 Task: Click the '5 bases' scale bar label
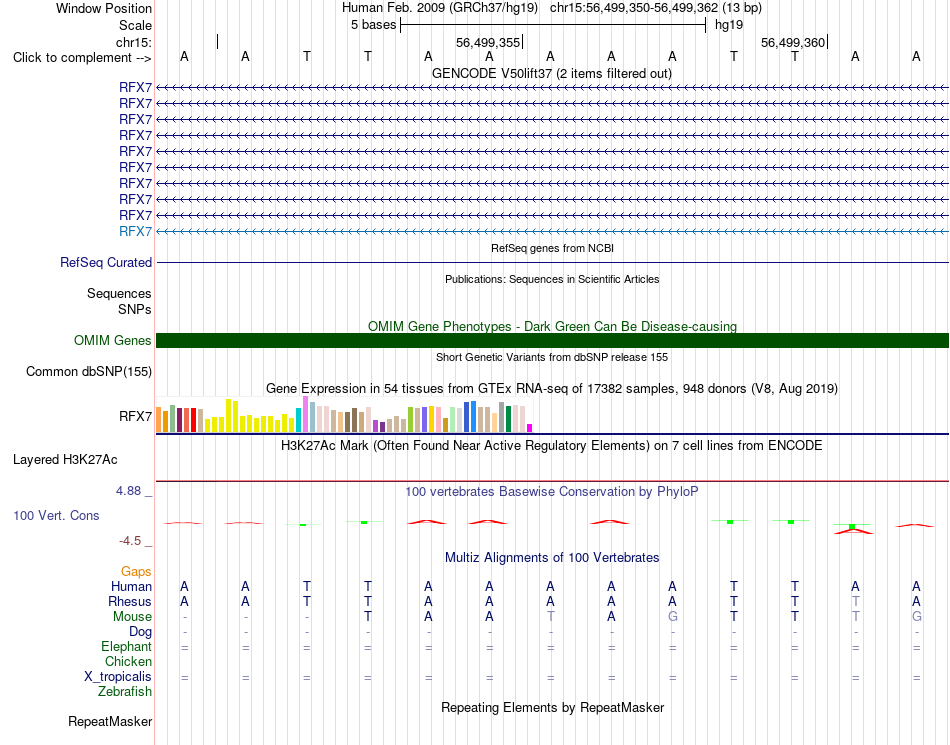click(373, 25)
